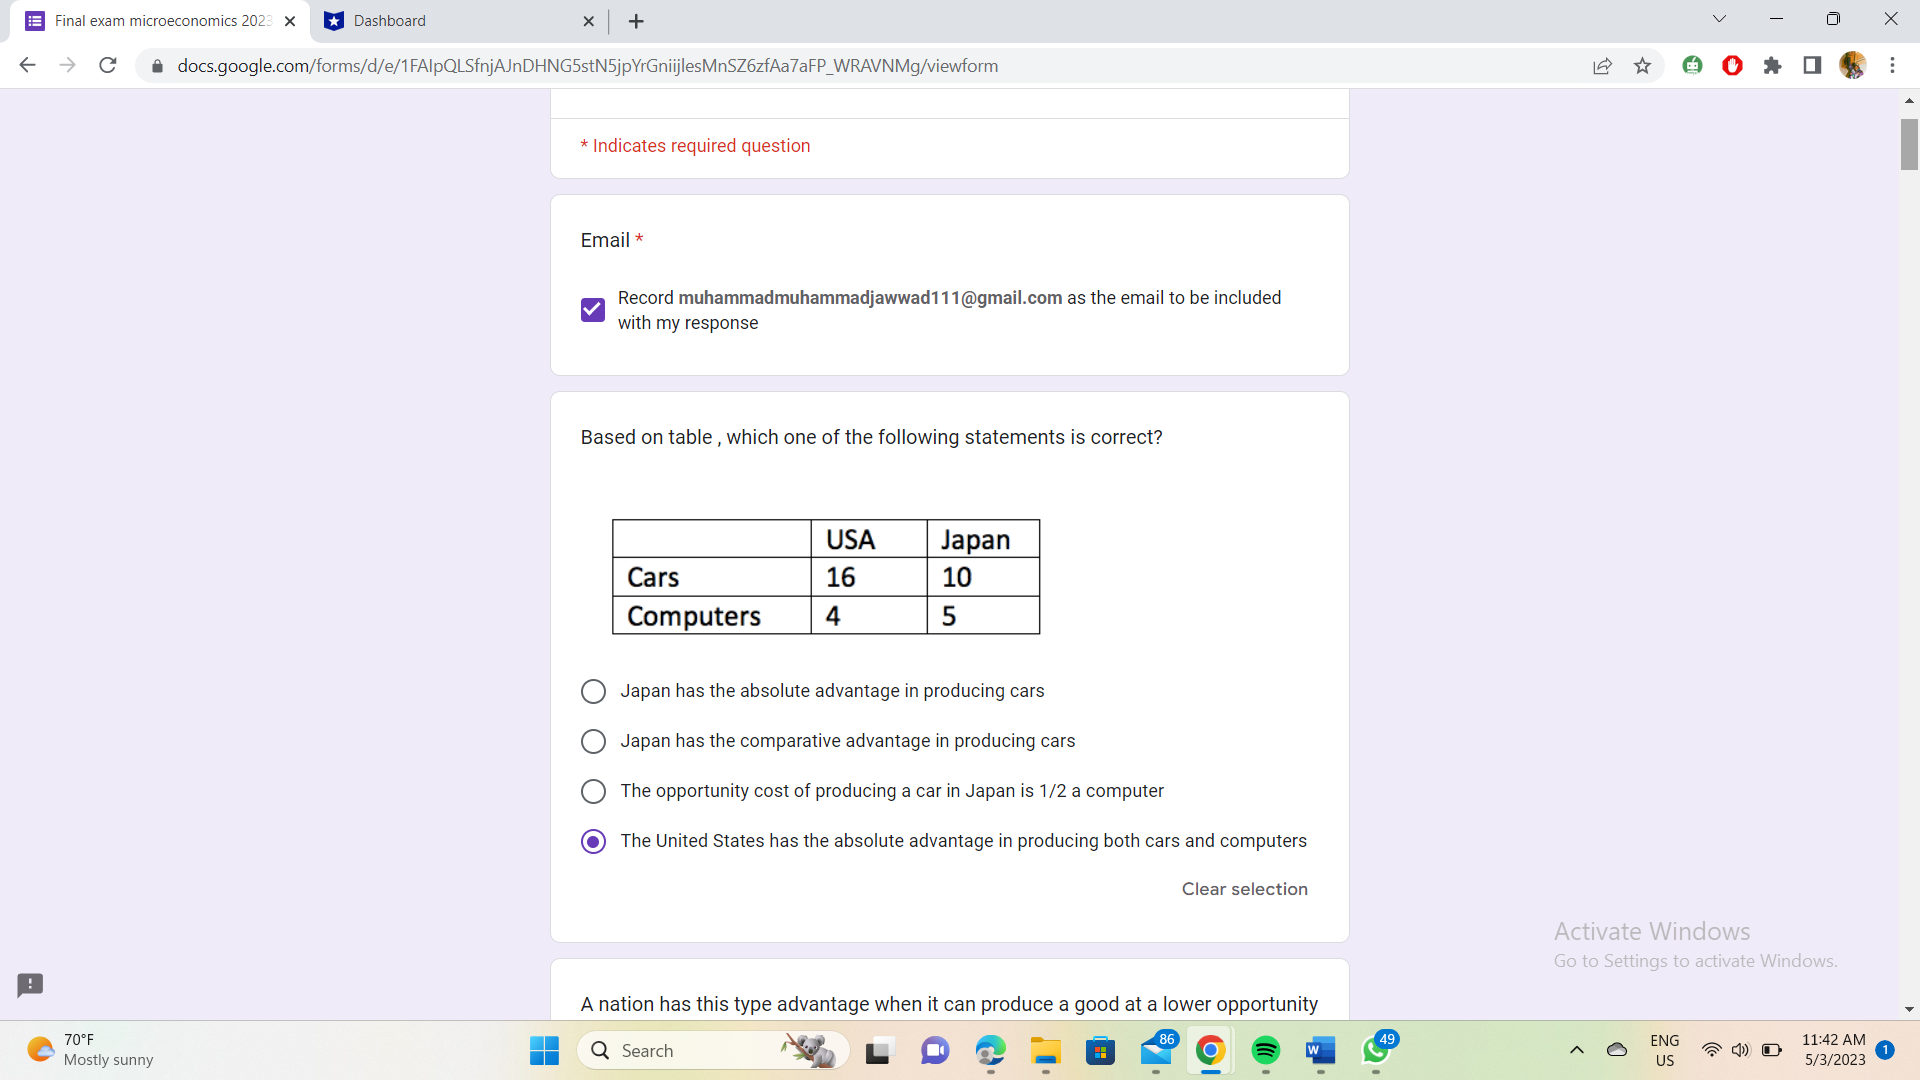
Task: Click the ad blocker extension icon
Action: (x=1732, y=65)
